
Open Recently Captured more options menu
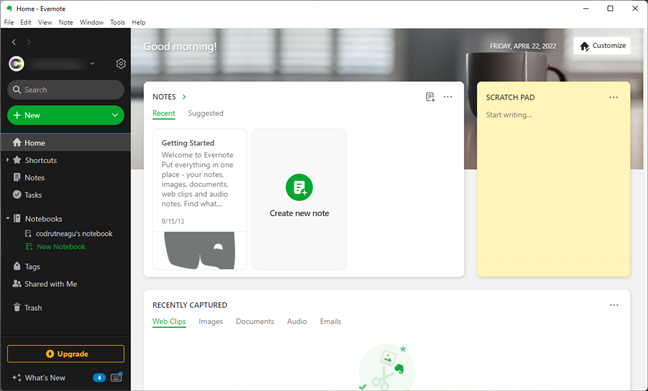click(614, 305)
